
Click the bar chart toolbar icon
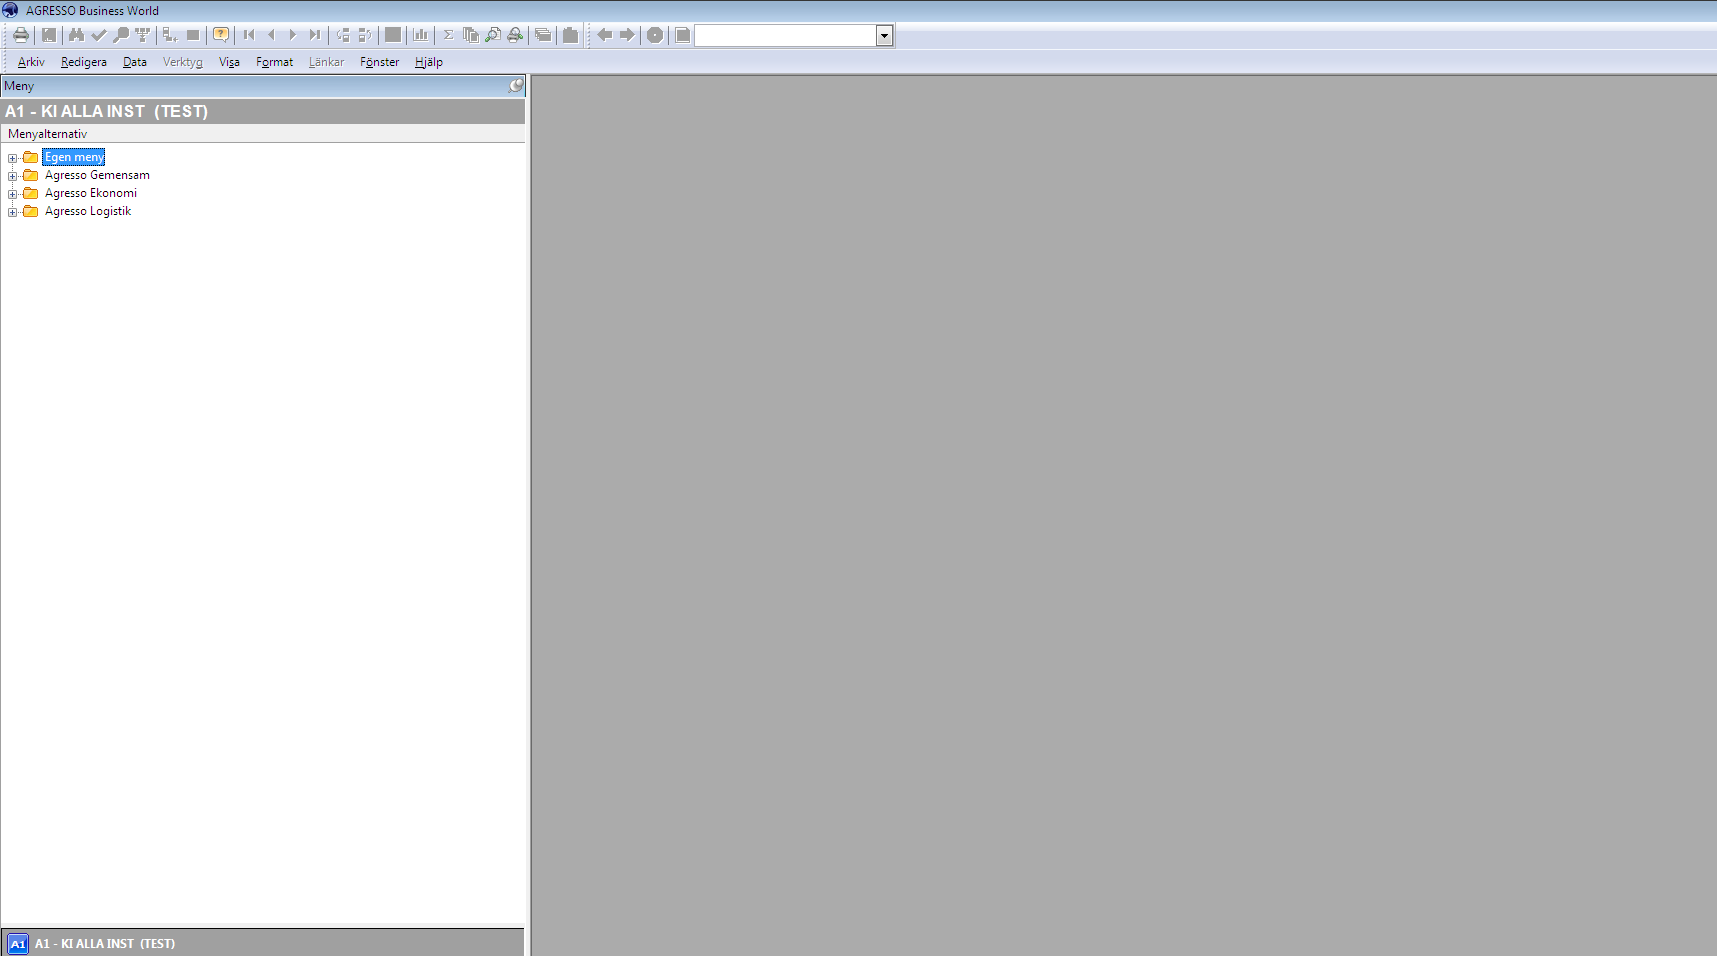[x=421, y=35]
